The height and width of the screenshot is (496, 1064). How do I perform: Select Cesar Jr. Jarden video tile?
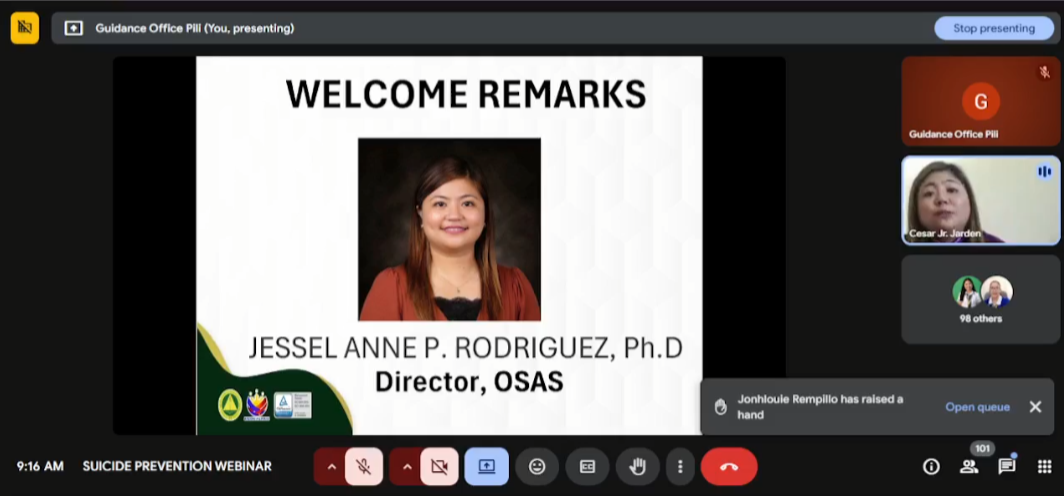coord(980,200)
